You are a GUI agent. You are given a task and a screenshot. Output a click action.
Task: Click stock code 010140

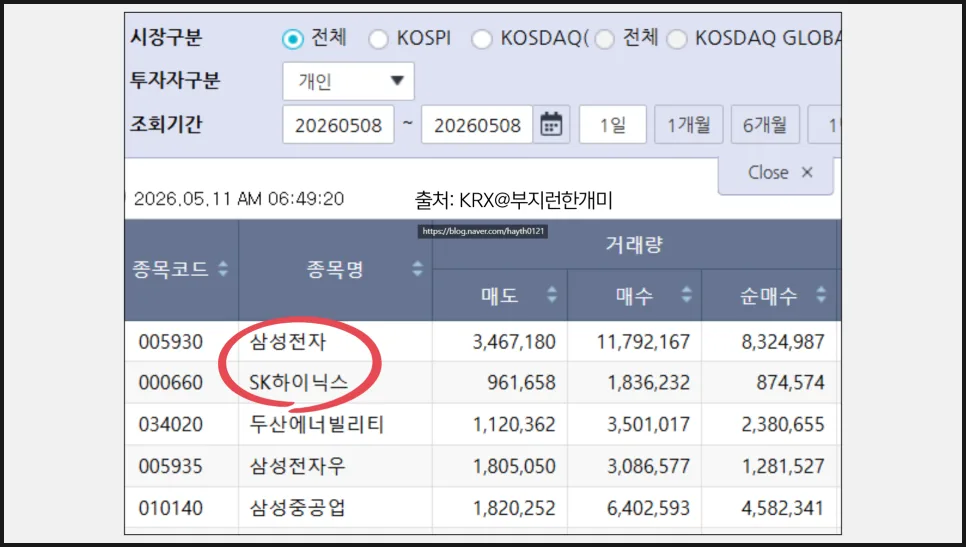pyautogui.click(x=171, y=508)
